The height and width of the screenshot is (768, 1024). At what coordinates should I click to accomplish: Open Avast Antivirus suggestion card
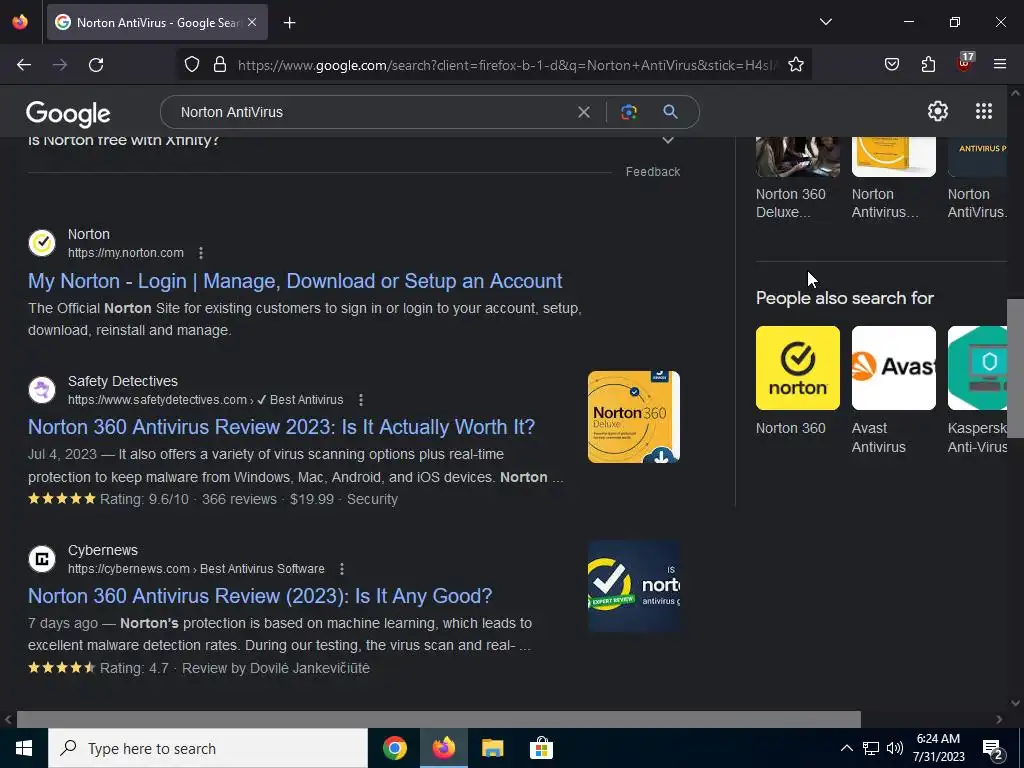pyautogui.click(x=893, y=368)
